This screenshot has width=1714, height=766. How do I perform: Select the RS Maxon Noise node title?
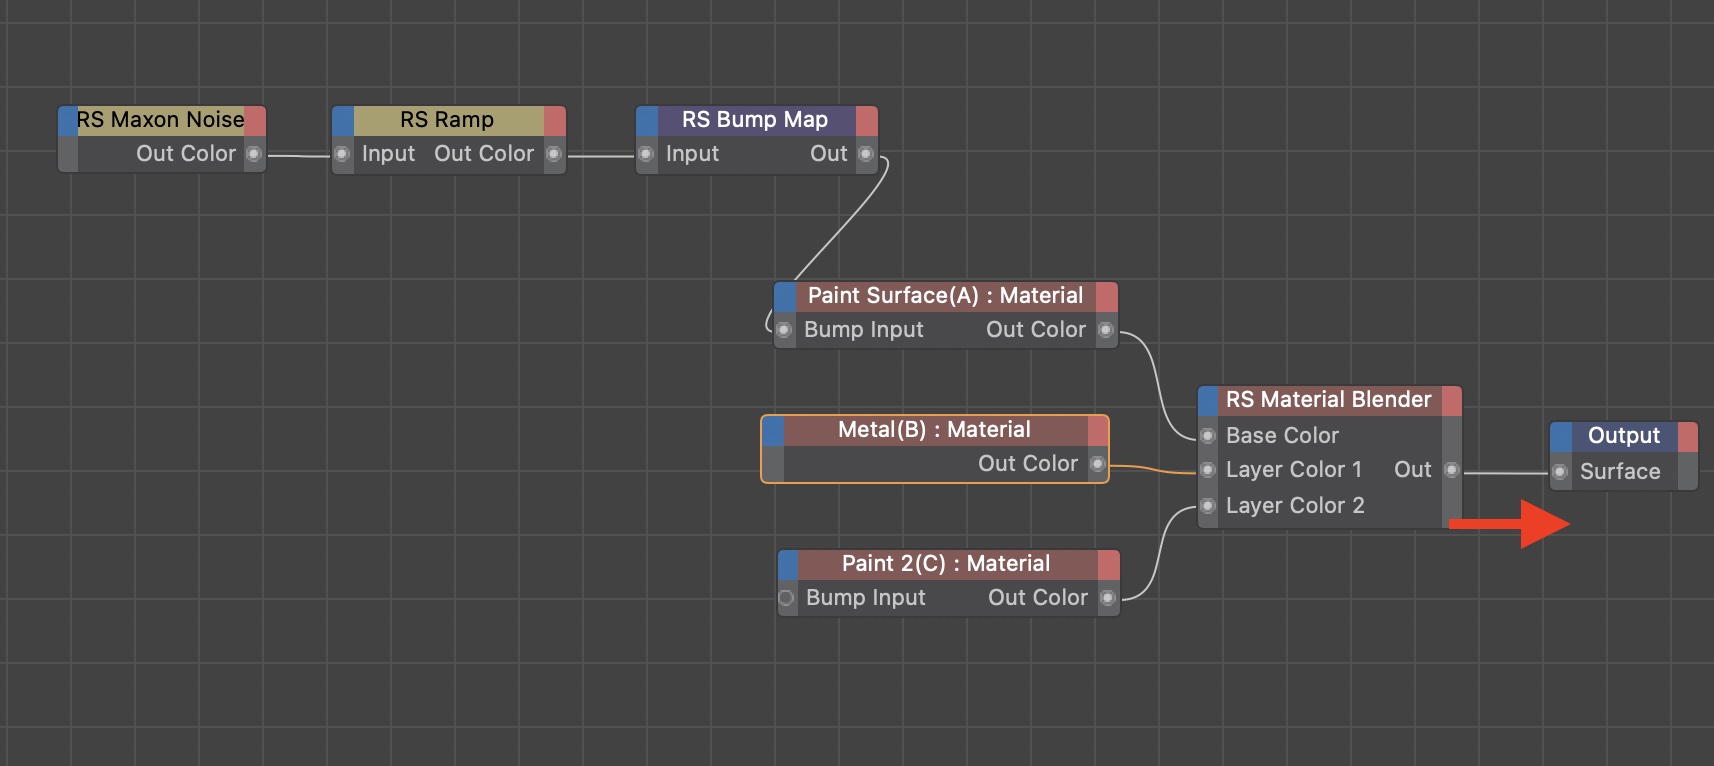(x=160, y=120)
